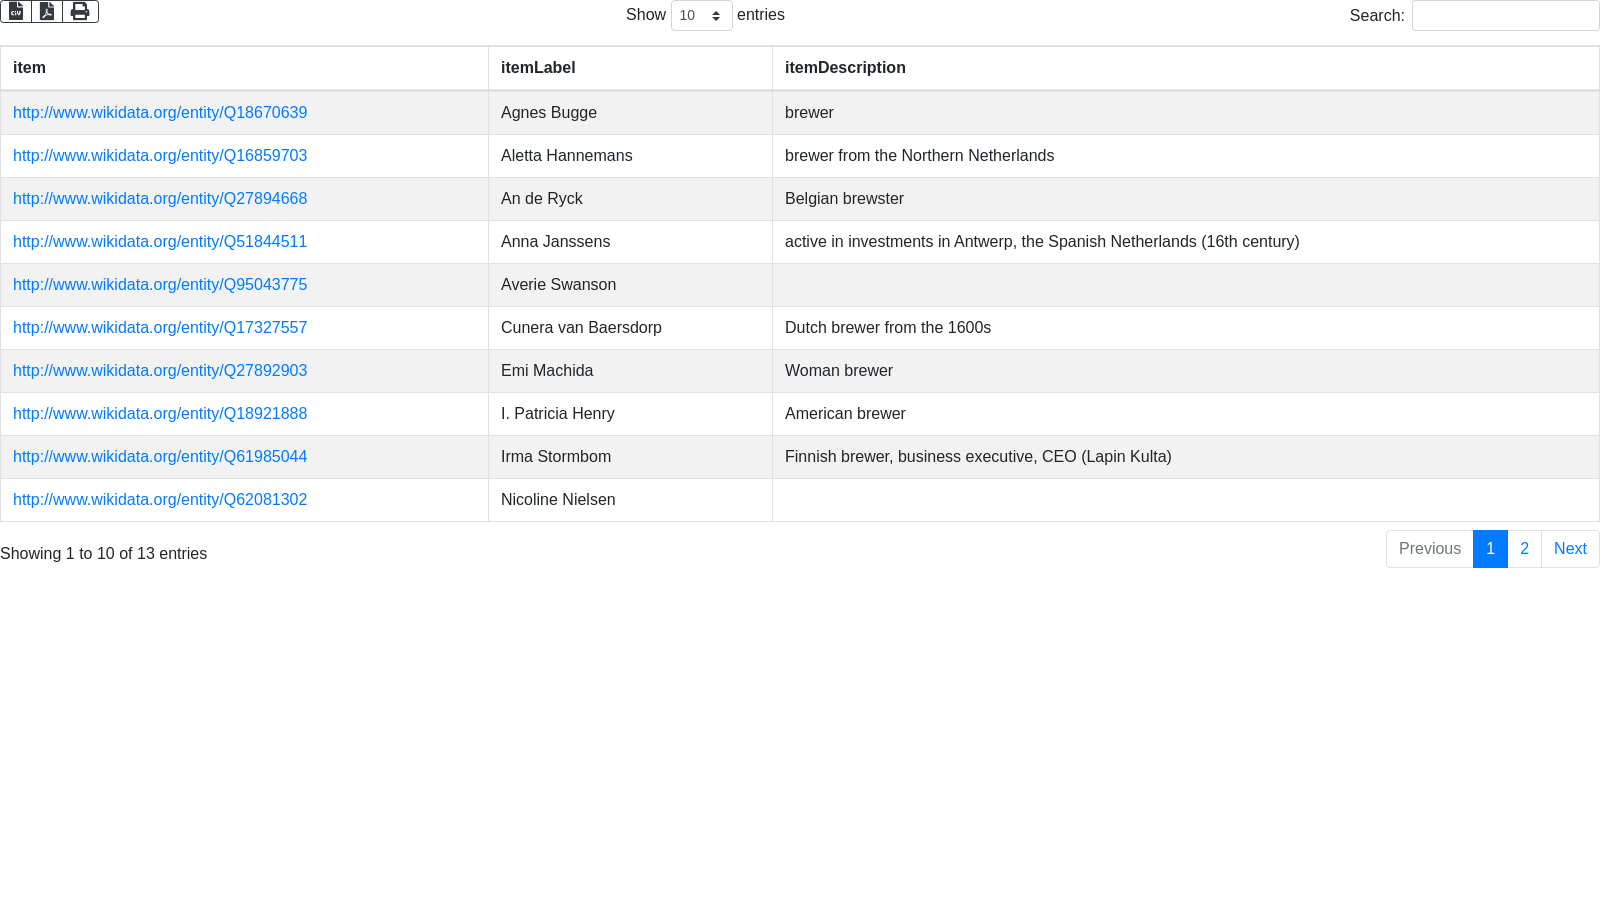Image resolution: width=1600 pixels, height=900 pixels.
Task: Open Agnes Bugge's Wikidata link Q18670639
Action: (x=160, y=113)
